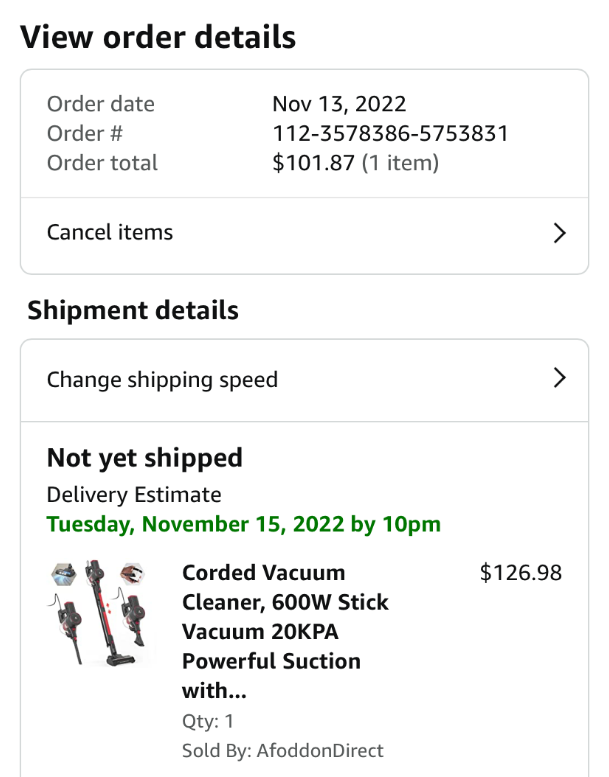This screenshot has width=609, height=777.
Task: Open the Corded Vacuum Cleaner product title
Action: click(x=285, y=631)
